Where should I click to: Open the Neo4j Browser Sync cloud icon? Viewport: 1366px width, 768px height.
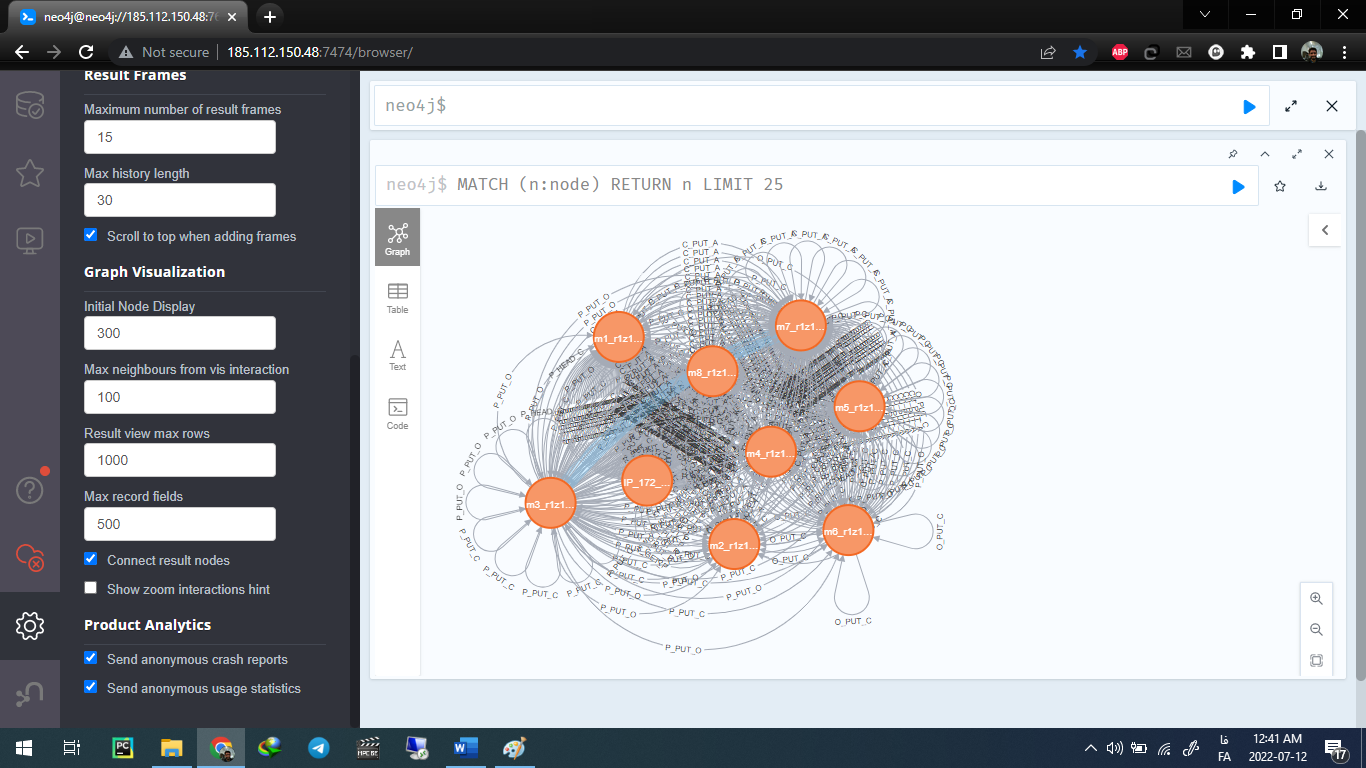[x=30, y=557]
